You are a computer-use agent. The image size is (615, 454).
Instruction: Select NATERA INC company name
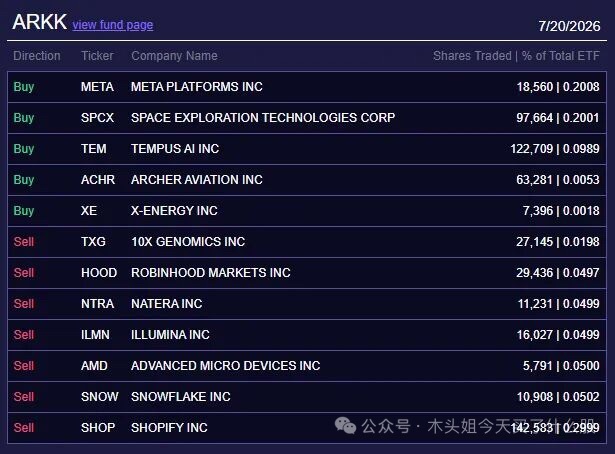tap(167, 303)
